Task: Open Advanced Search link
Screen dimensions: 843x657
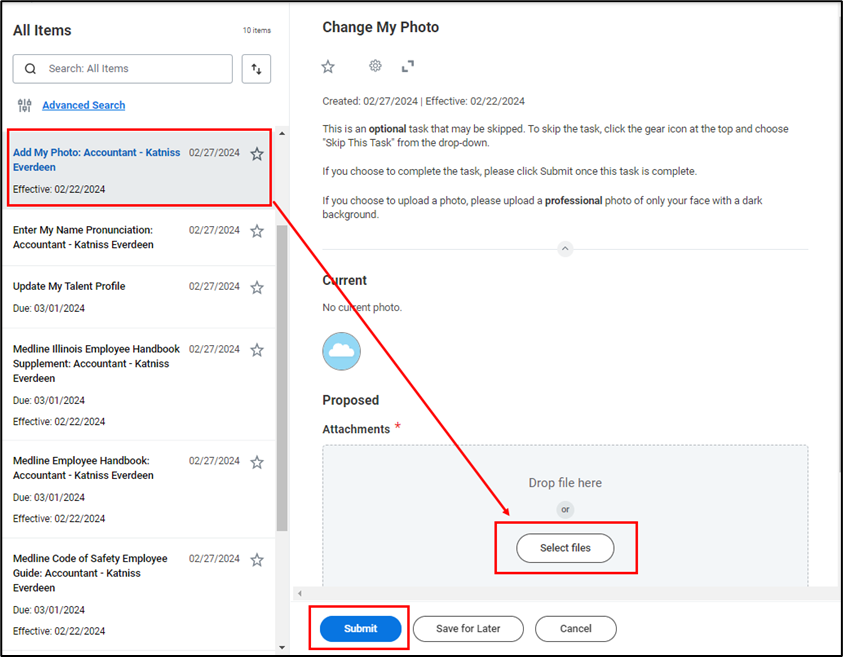Action: click(83, 105)
